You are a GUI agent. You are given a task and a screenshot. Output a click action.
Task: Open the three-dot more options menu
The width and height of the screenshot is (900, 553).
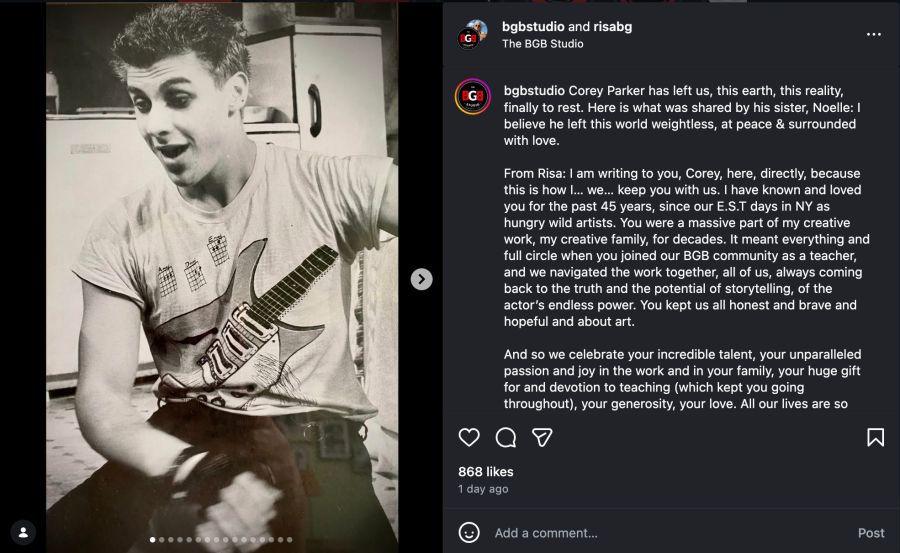(874, 34)
